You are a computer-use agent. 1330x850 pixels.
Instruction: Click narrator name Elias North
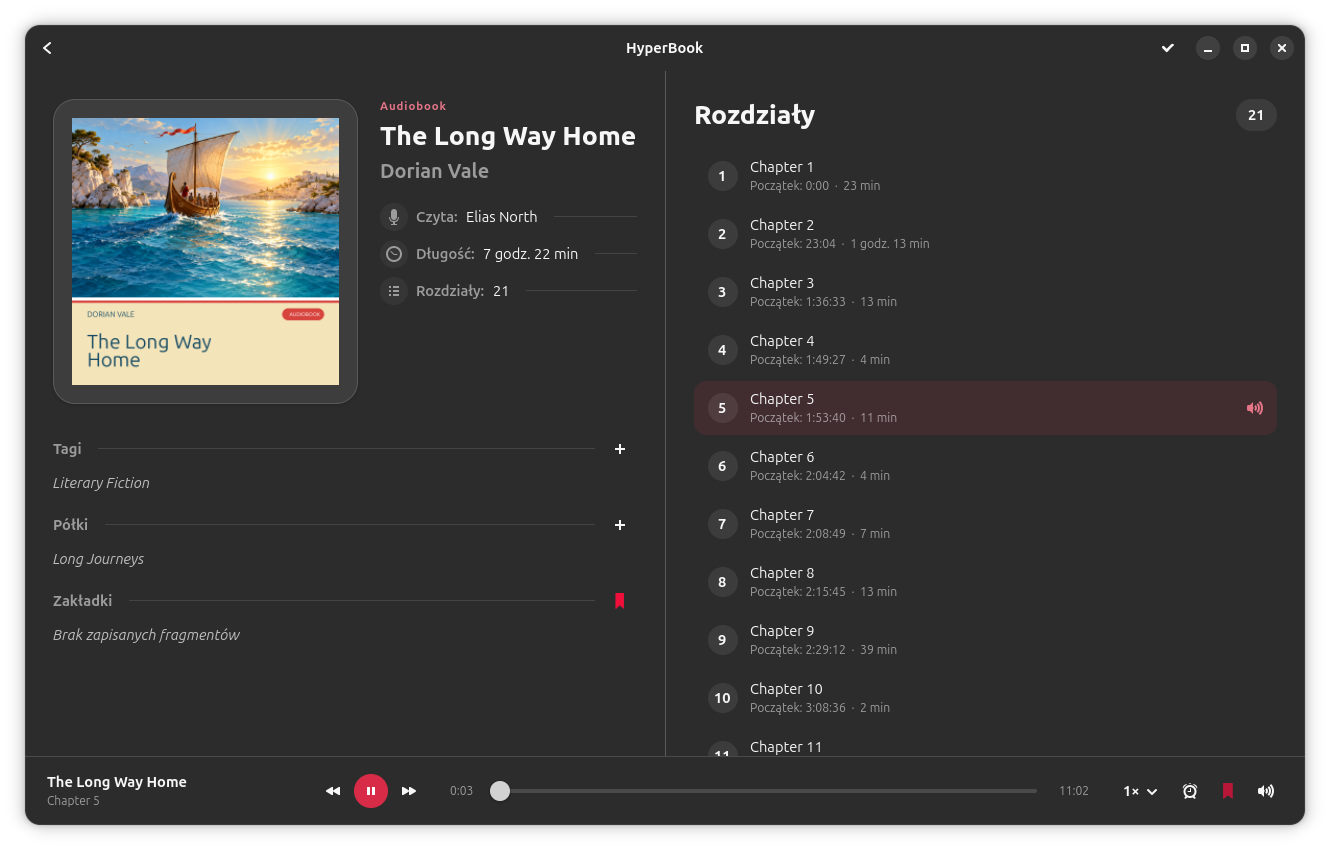(x=501, y=217)
